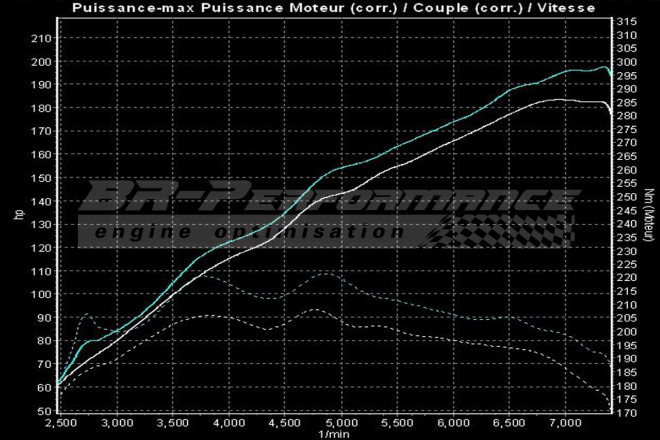
Task: Click the 200 value on the hp axis
Action: click(x=42, y=62)
